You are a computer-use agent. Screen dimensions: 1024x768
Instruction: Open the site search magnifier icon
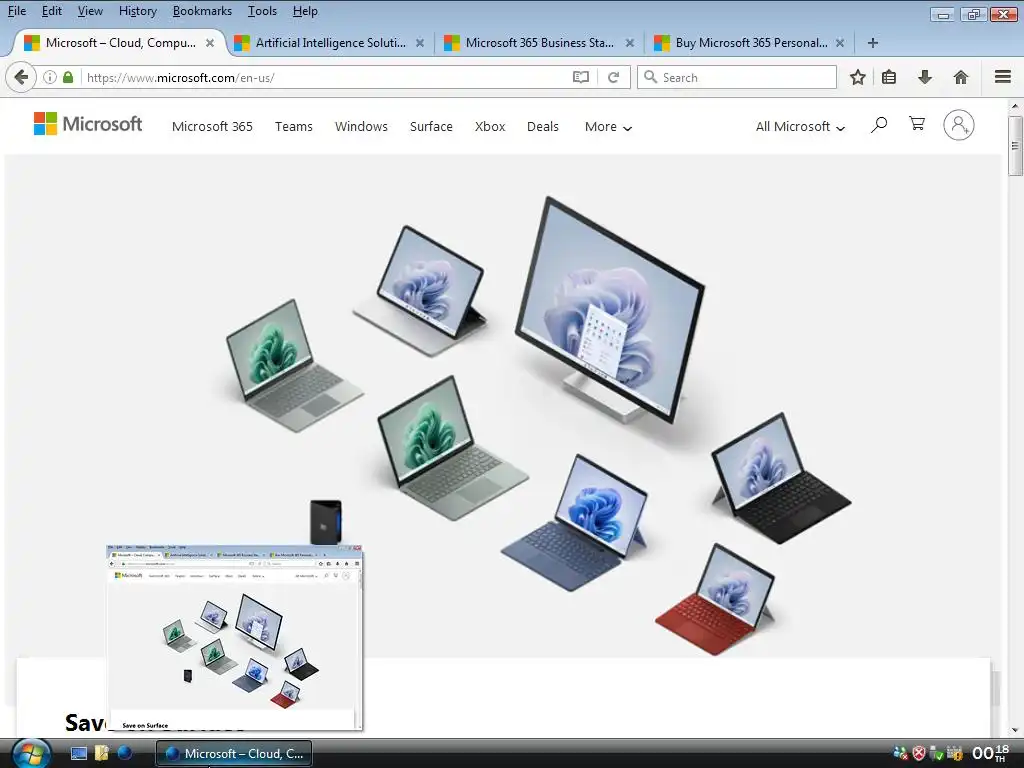point(879,124)
